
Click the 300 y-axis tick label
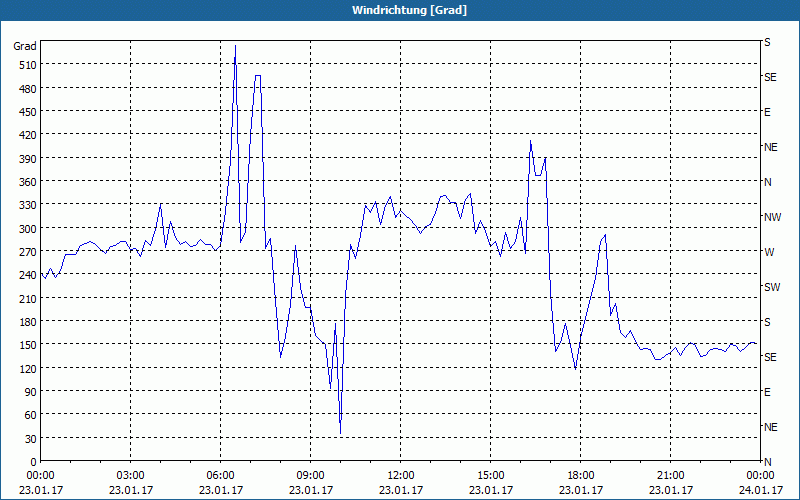28,229
